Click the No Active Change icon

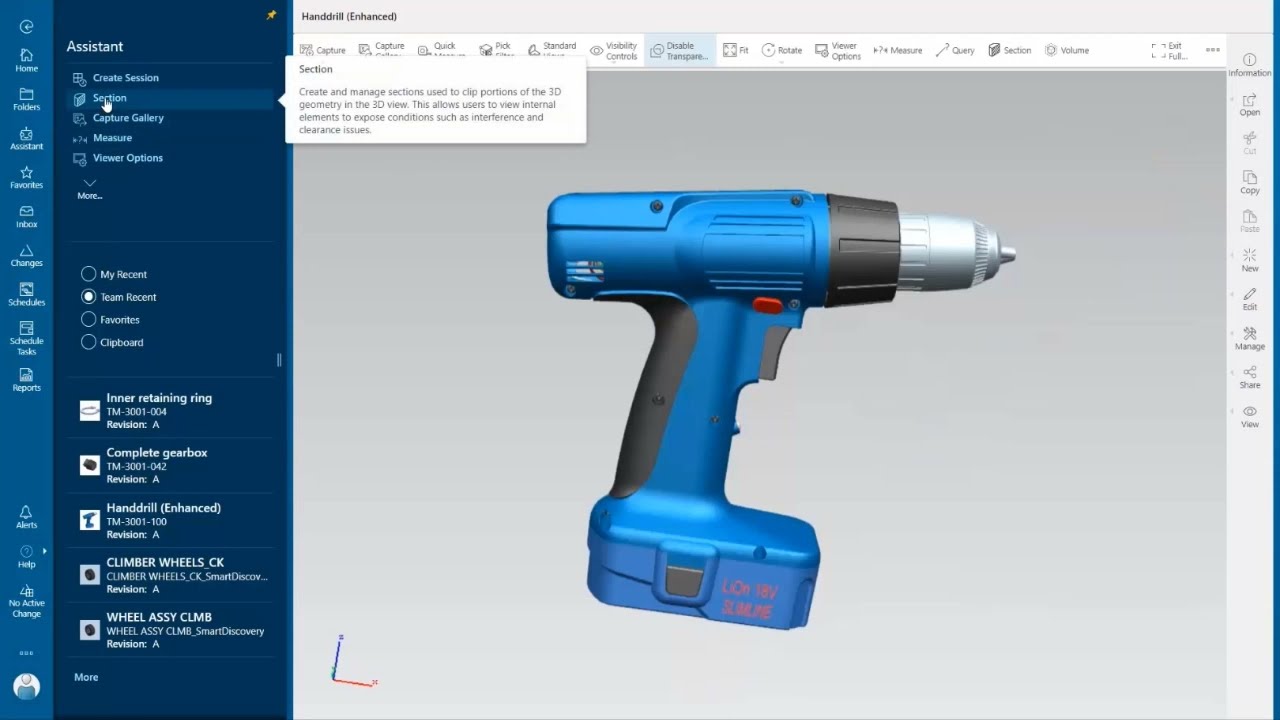tap(26, 601)
